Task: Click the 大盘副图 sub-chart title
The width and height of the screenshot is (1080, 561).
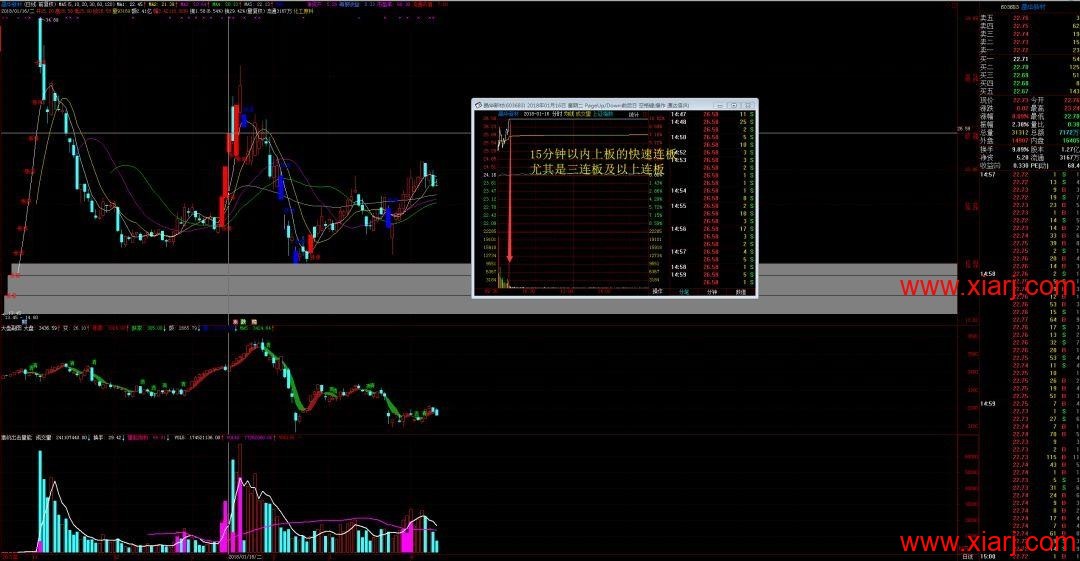Action: coord(10,328)
